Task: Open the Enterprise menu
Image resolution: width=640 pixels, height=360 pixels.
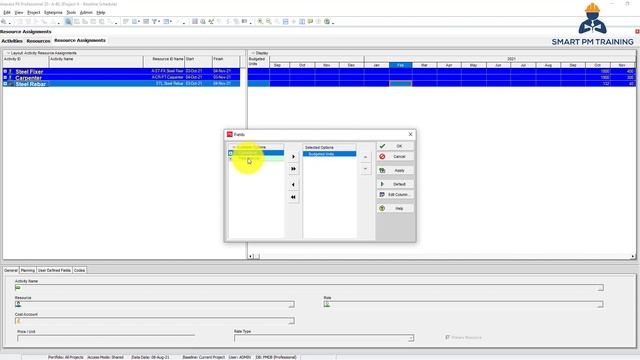Action: point(53,13)
